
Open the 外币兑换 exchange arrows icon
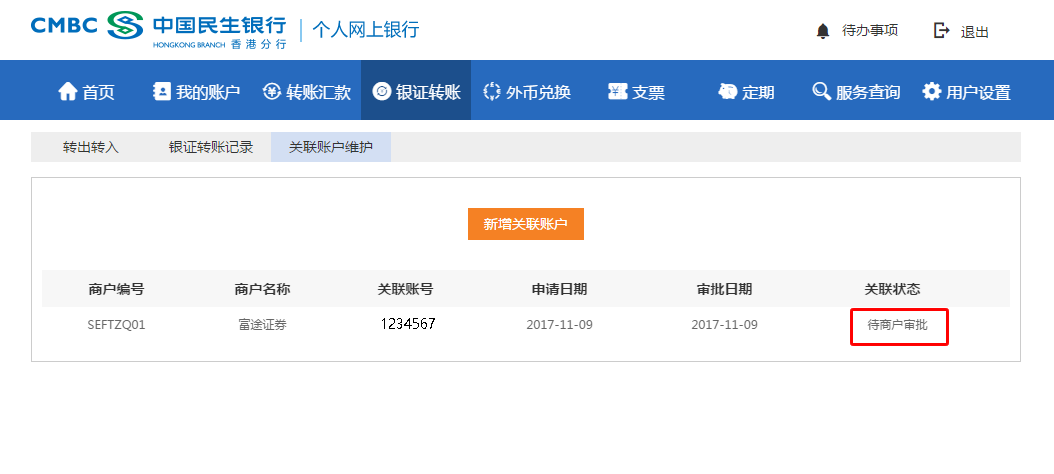tap(492, 91)
